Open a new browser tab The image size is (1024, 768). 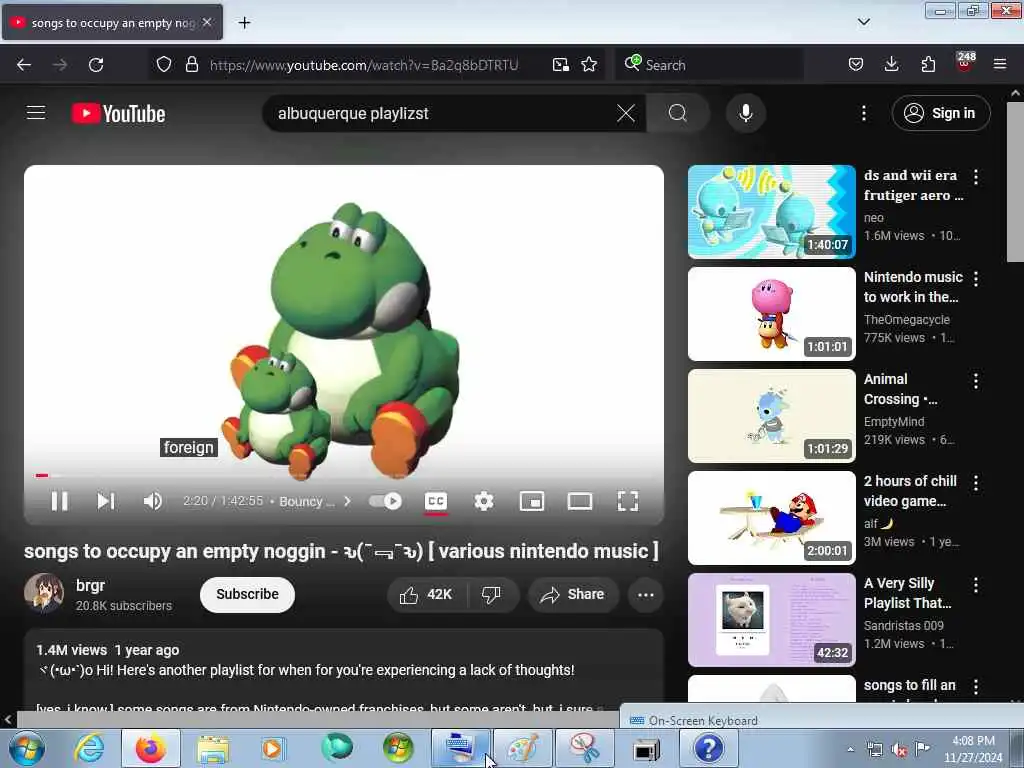[x=244, y=23]
